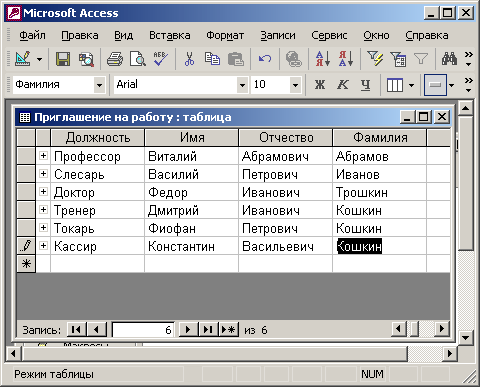
Task: Open the Окно menu
Action: [x=376, y=35]
